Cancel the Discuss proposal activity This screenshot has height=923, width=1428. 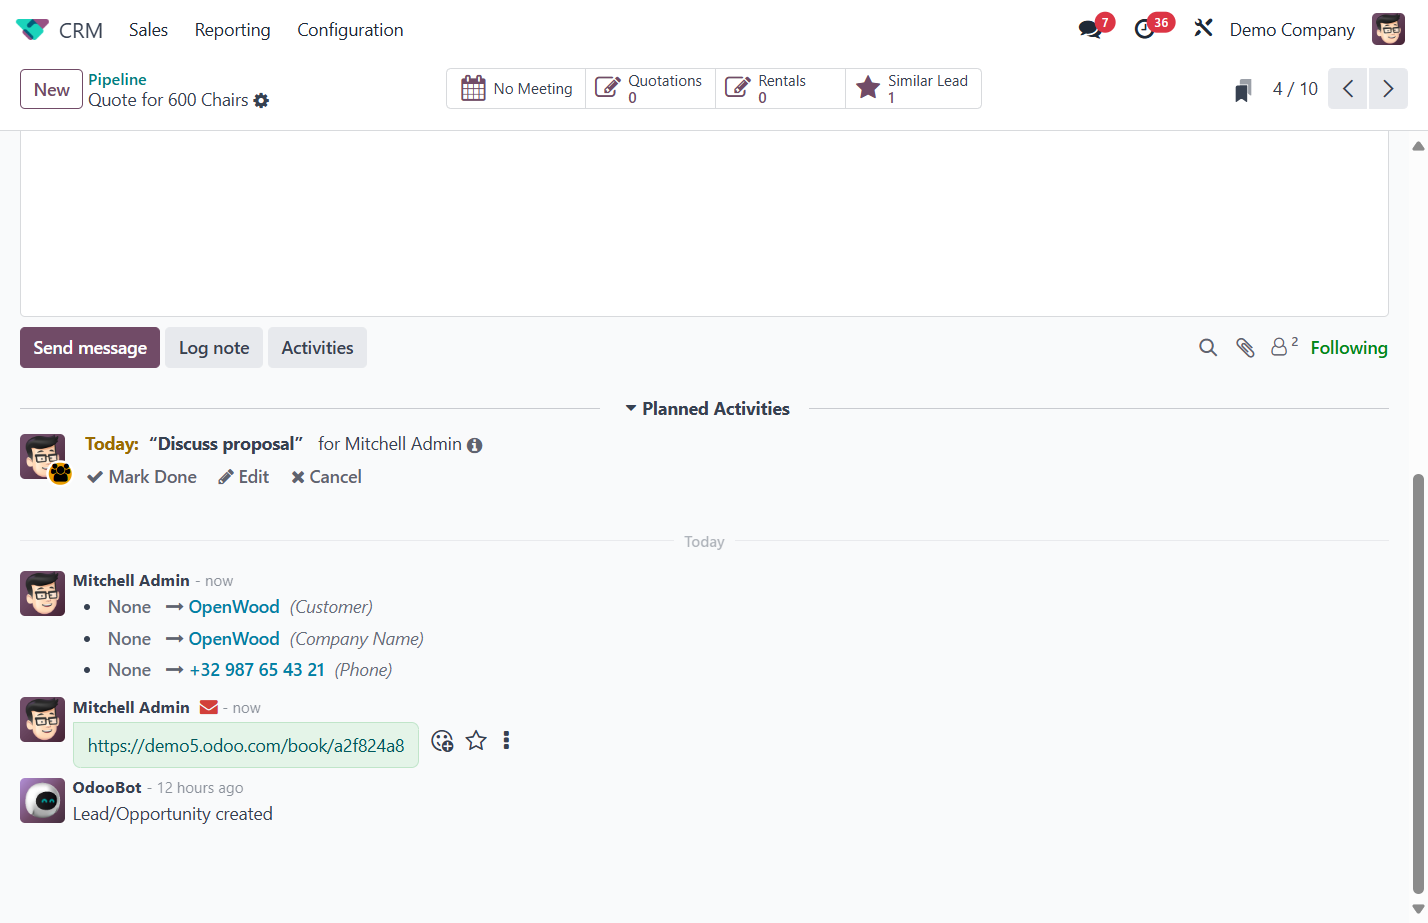click(327, 477)
